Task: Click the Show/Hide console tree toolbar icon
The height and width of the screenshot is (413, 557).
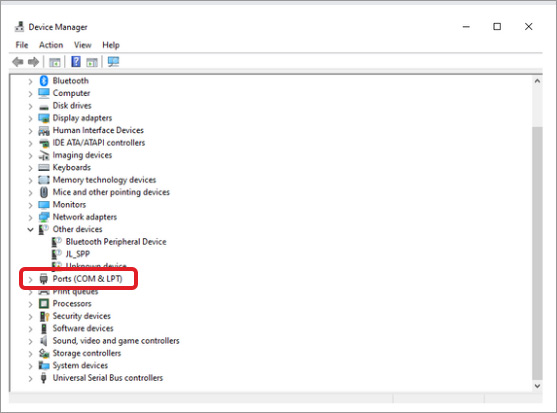Action: coord(55,62)
